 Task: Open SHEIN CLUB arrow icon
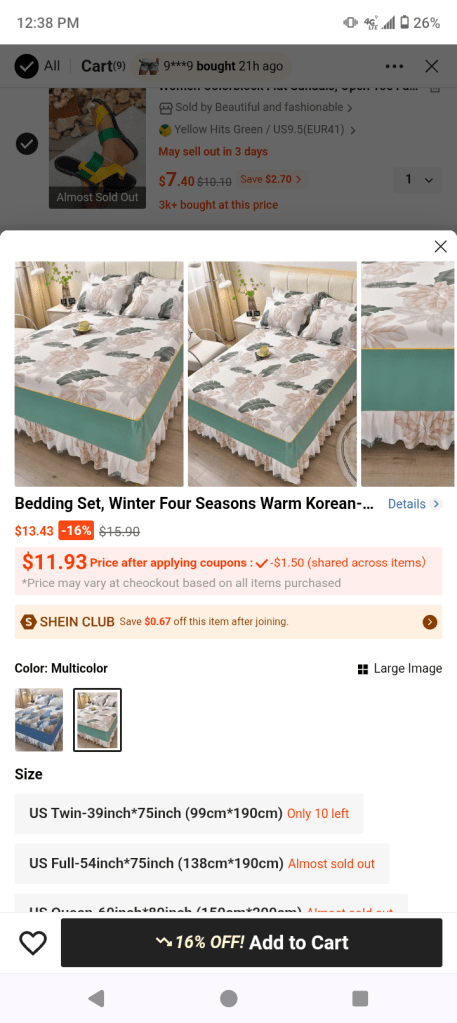point(430,622)
